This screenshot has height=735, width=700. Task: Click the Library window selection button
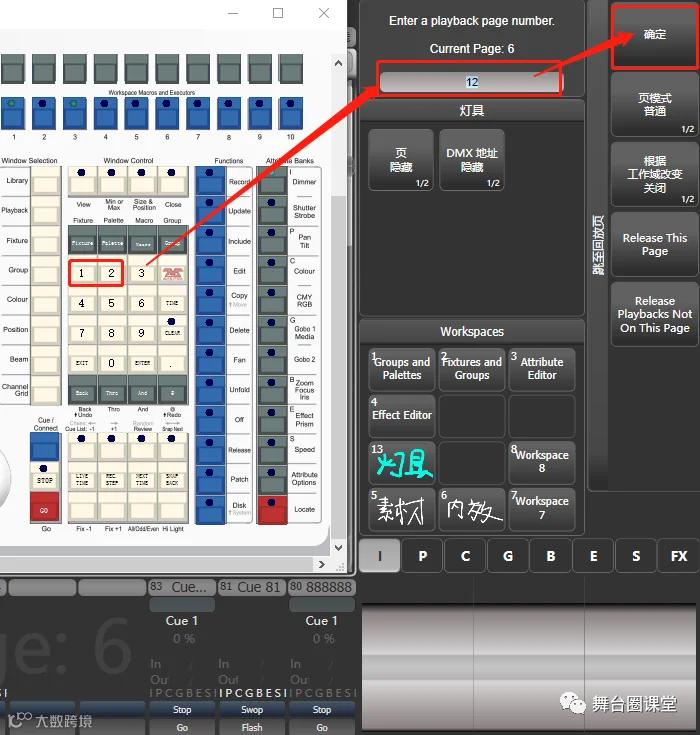[x=45, y=181]
